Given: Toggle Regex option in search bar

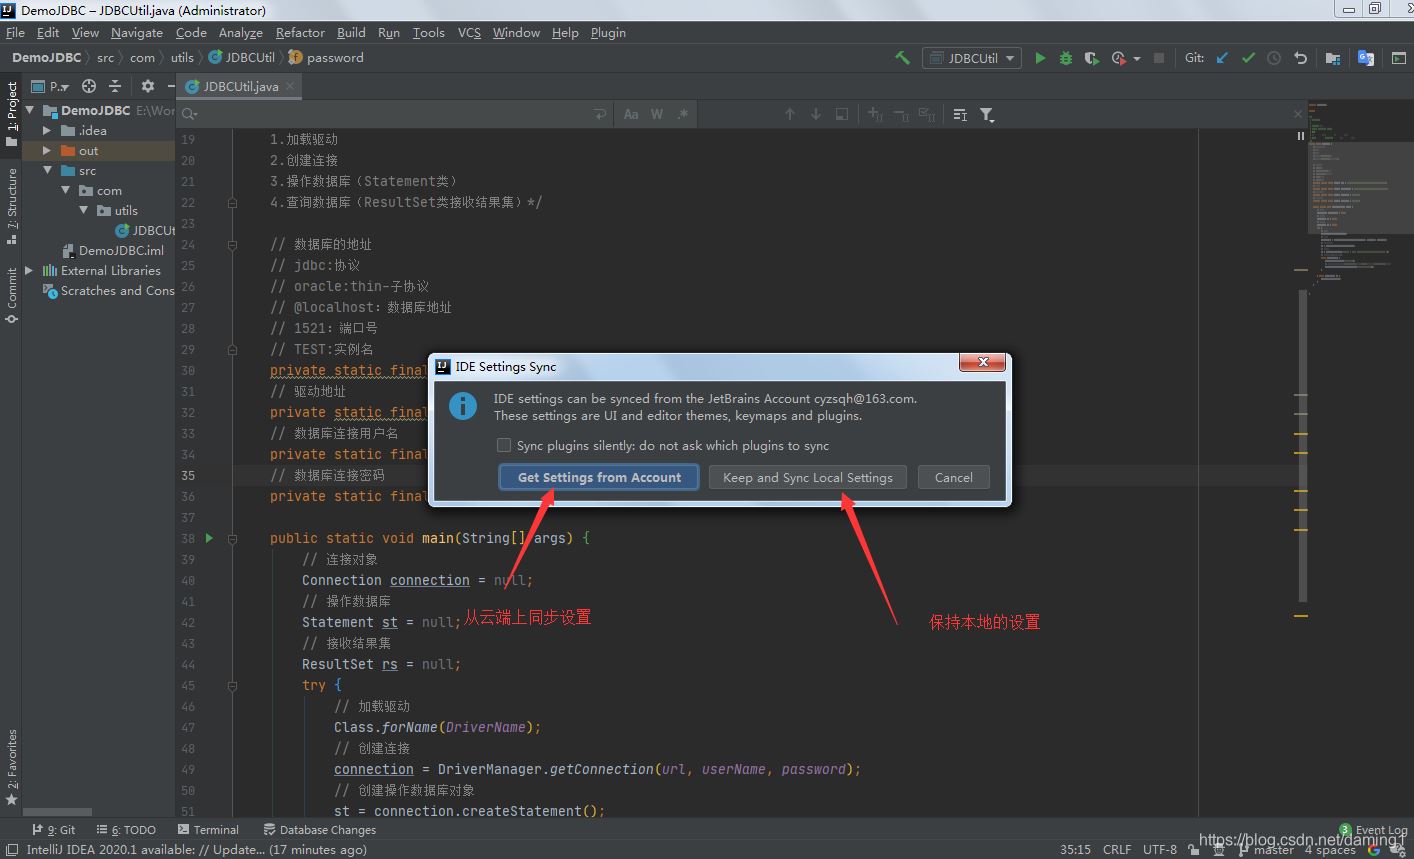Looking at the screenshot, I should click(x=683, y=115).
